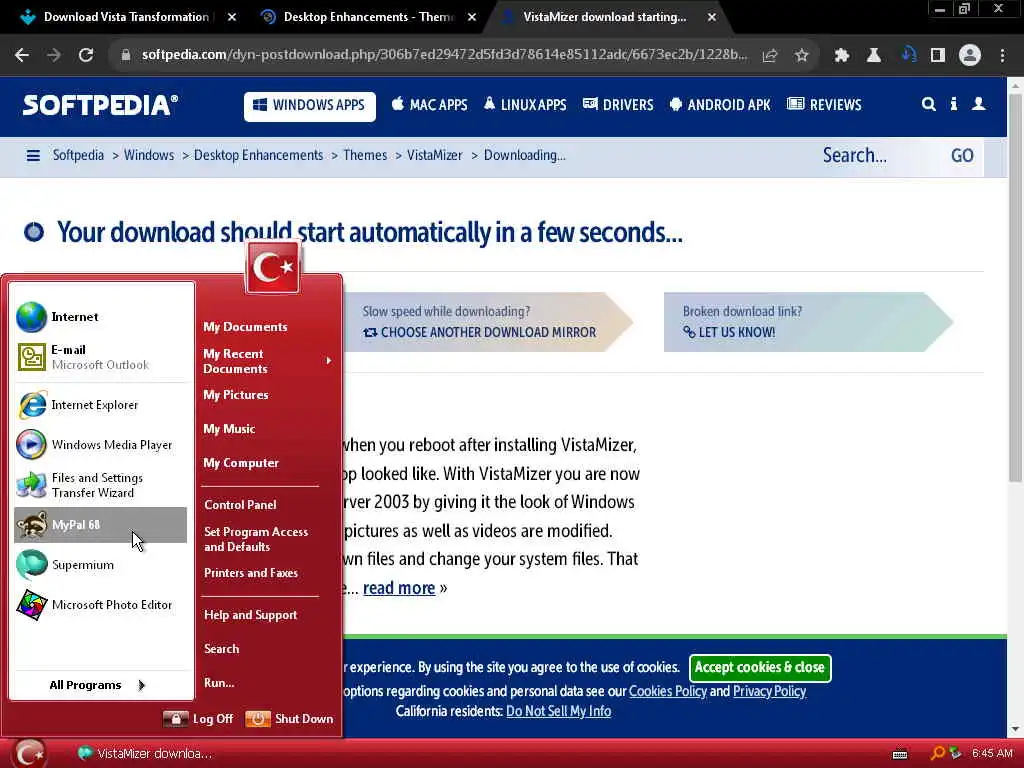Click Softpedia search magnifier icon
This screenshot has width=1024, height=768.
(x=928, y=104)
